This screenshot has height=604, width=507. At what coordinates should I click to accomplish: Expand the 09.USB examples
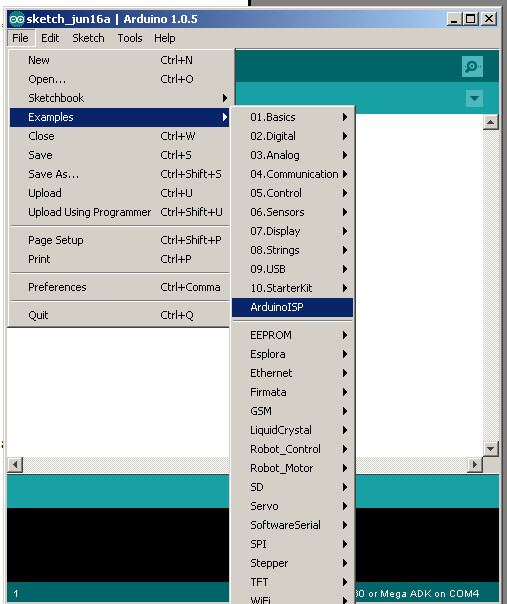point(292,269)
